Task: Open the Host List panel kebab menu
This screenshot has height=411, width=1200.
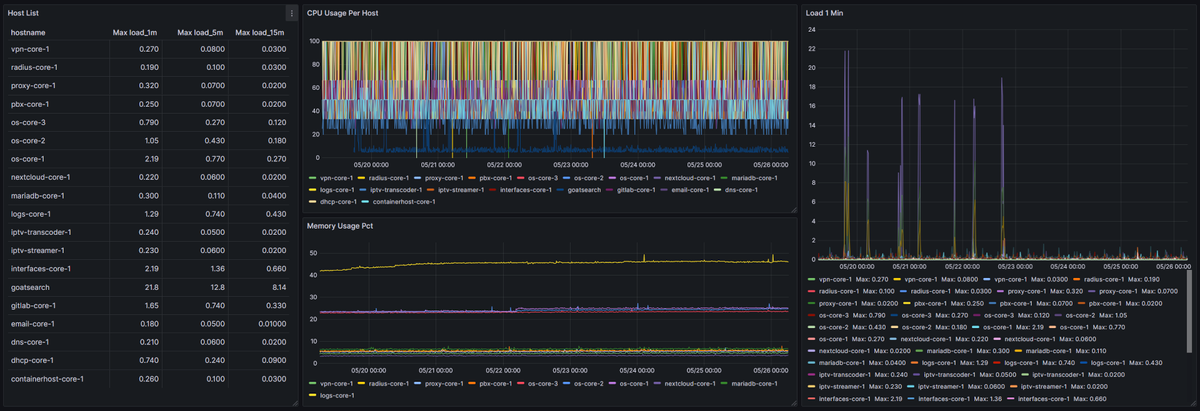Action: (291, 13)
